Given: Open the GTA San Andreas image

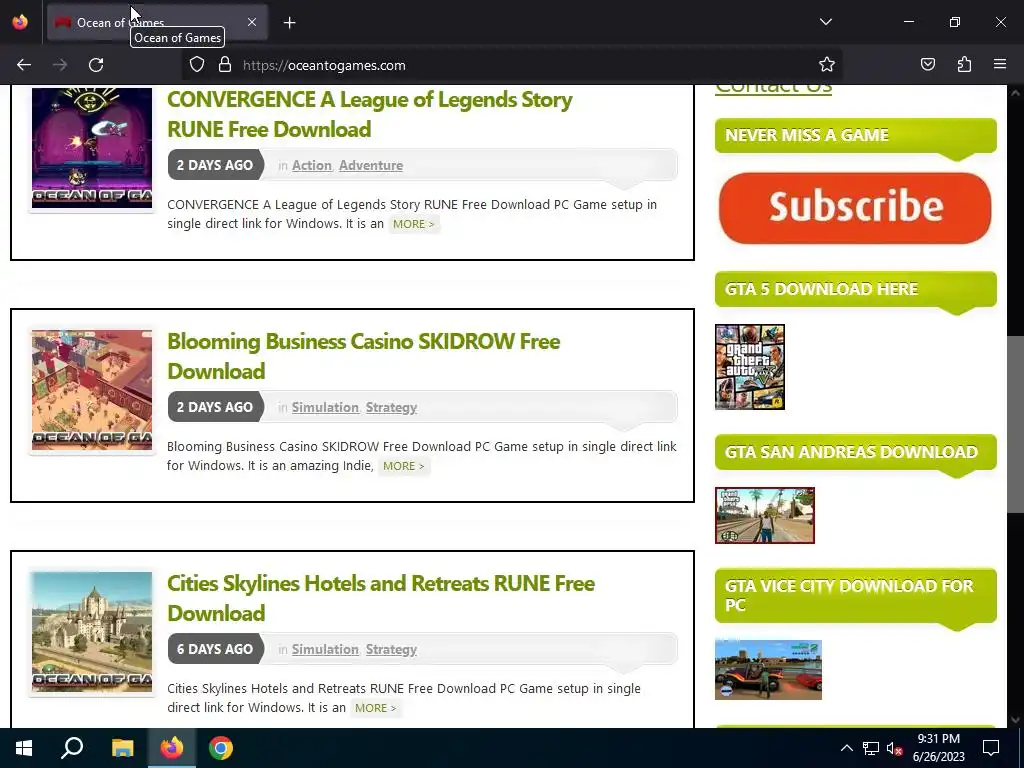Looking at the screenshot, I should 765,515.
